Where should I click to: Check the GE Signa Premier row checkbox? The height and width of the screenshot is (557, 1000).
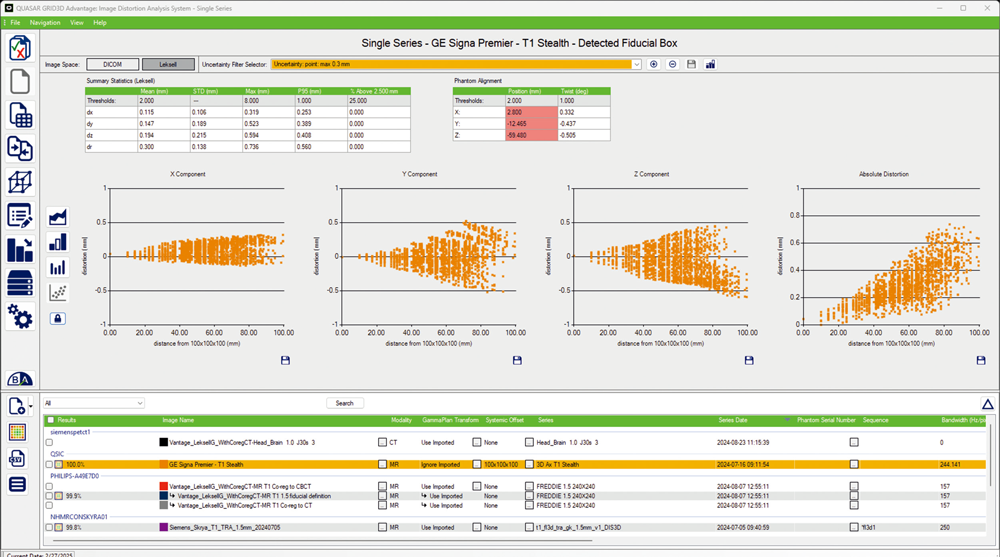click(49, 465)
